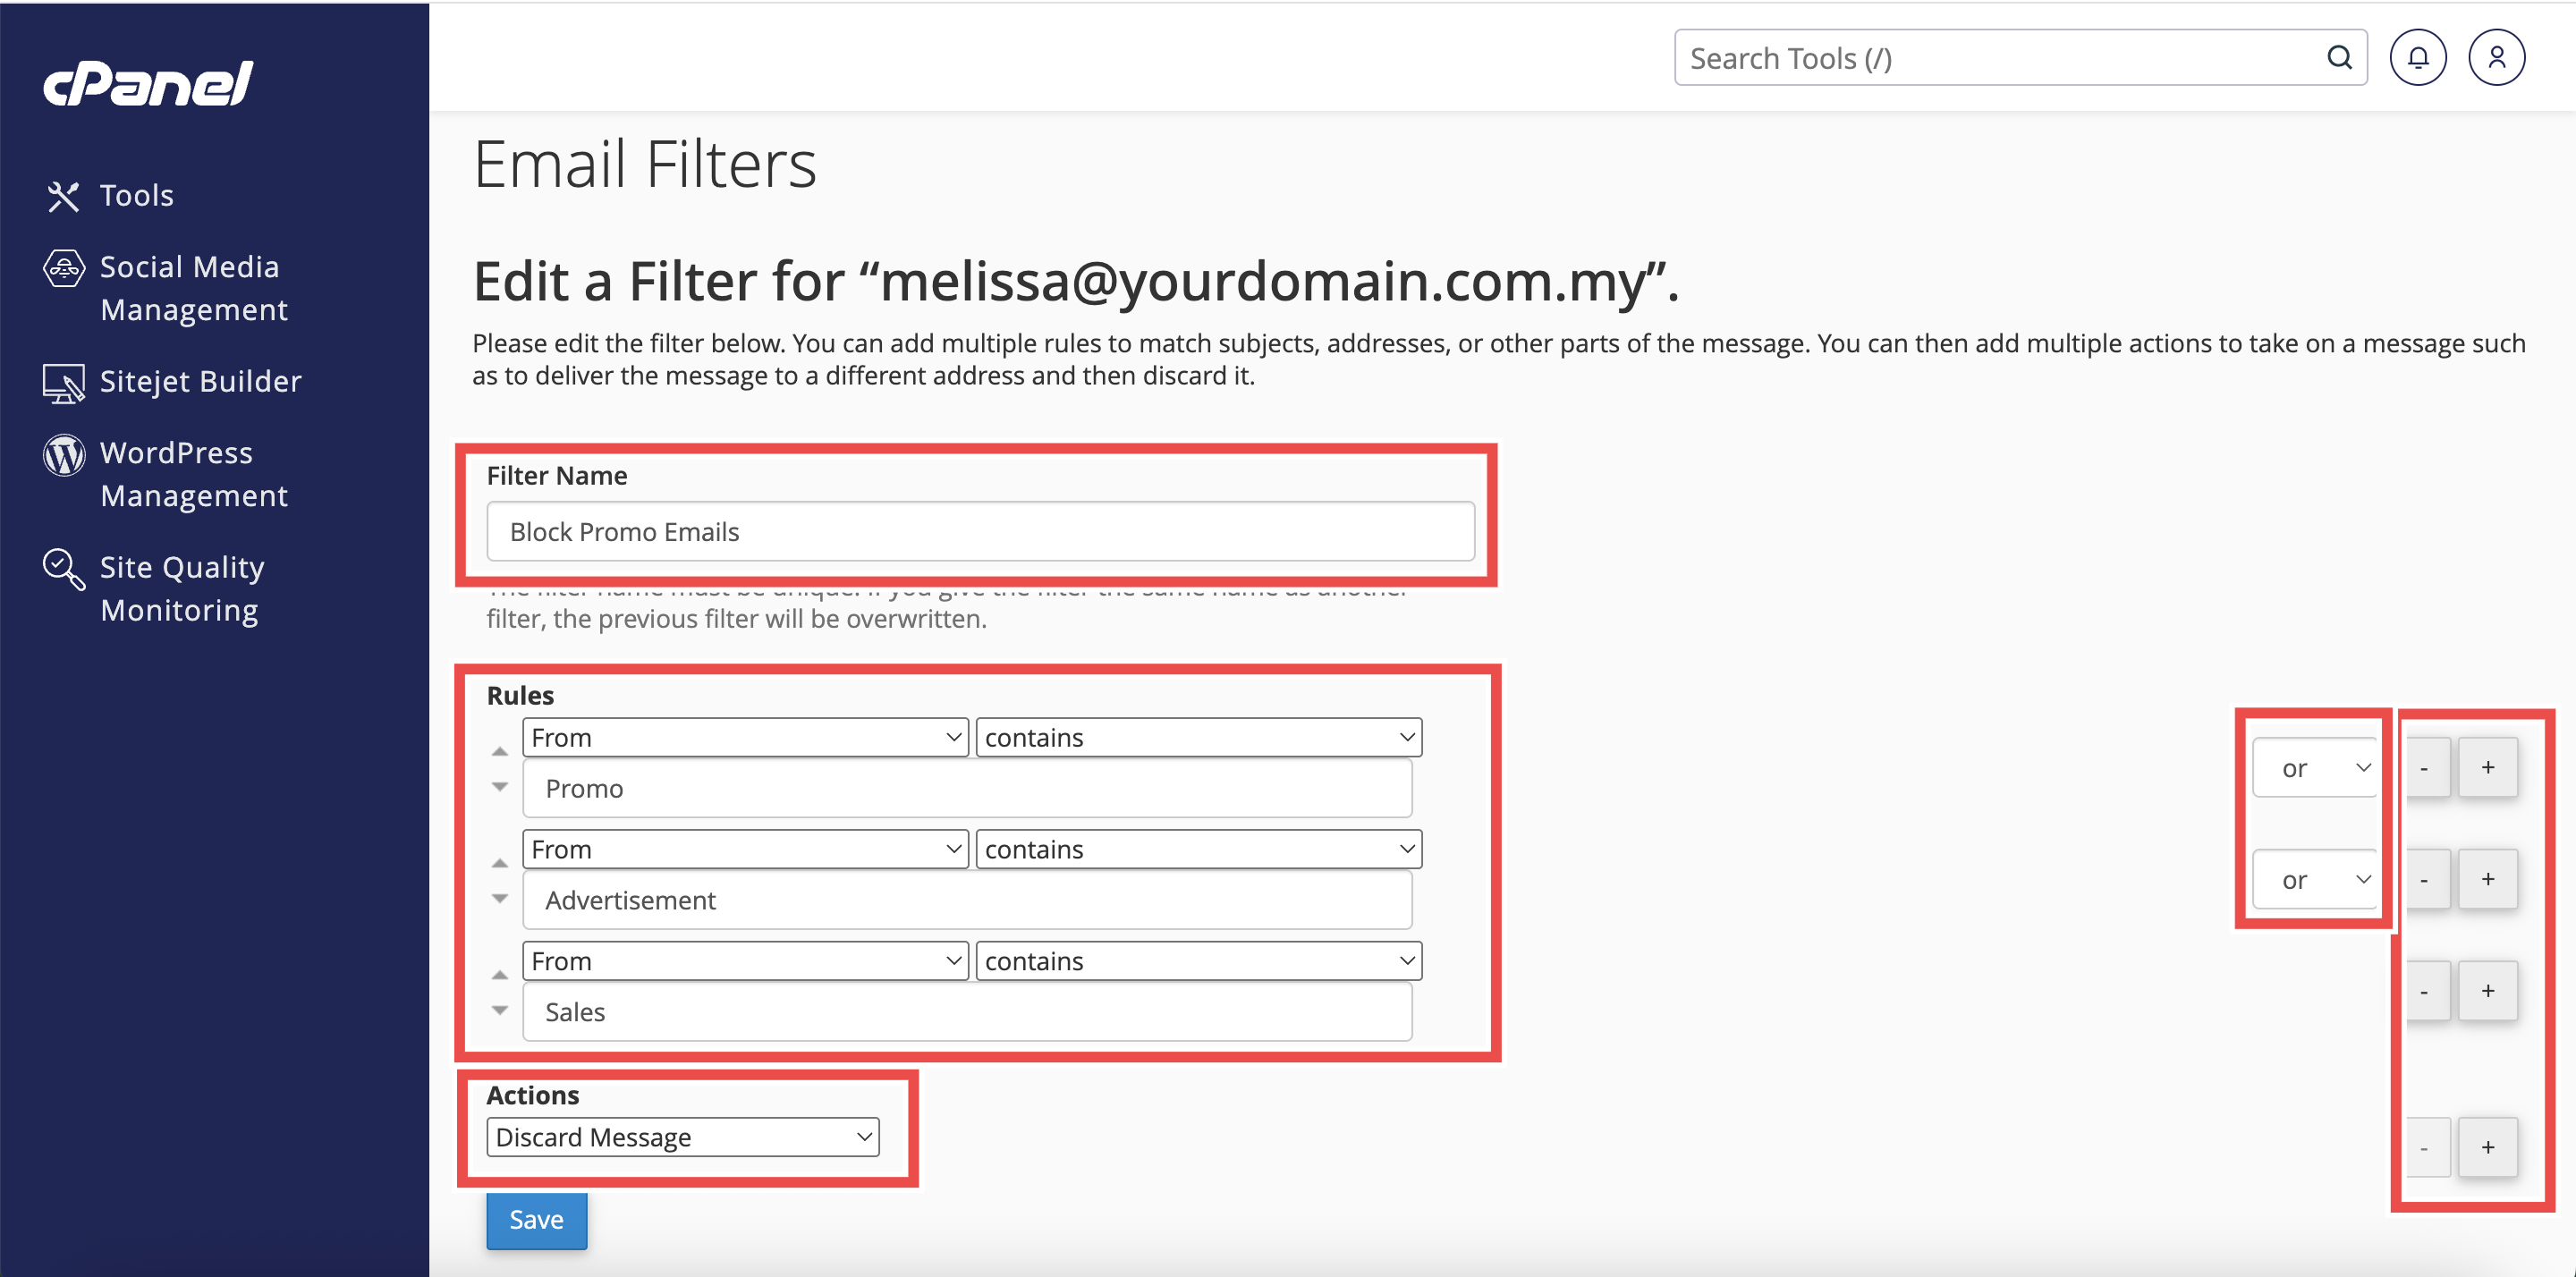Open the user account icon

coord(2496,58)
